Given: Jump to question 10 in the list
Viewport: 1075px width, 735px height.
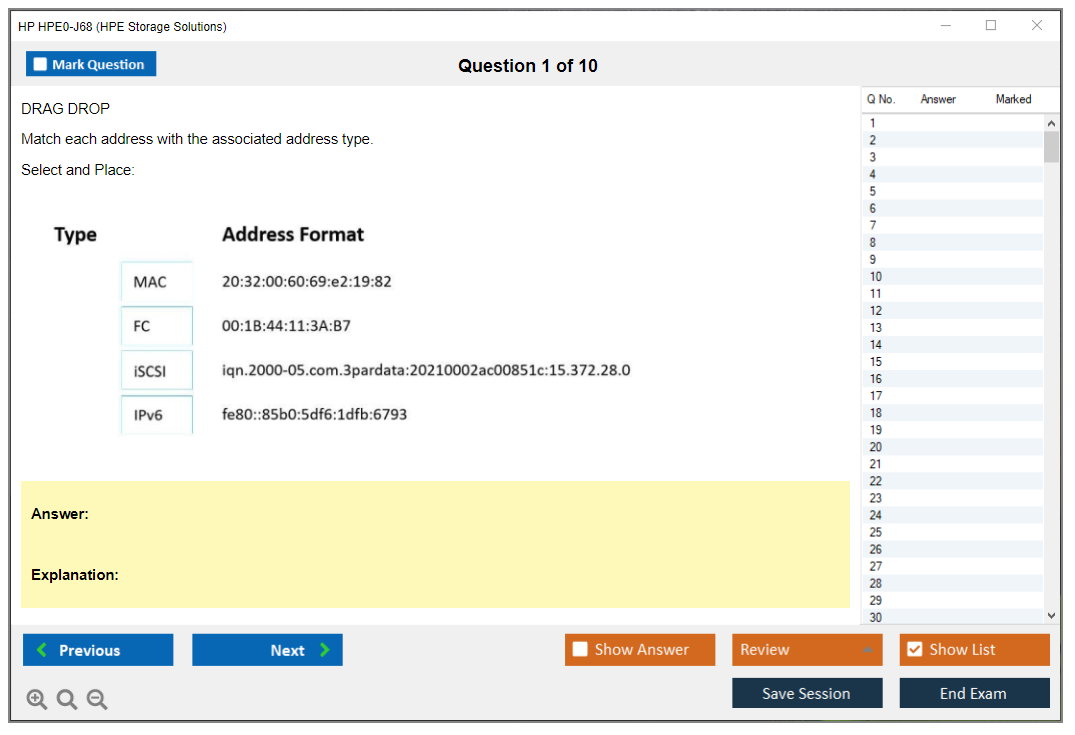Looking at the screenshot, I should point(876,276).
